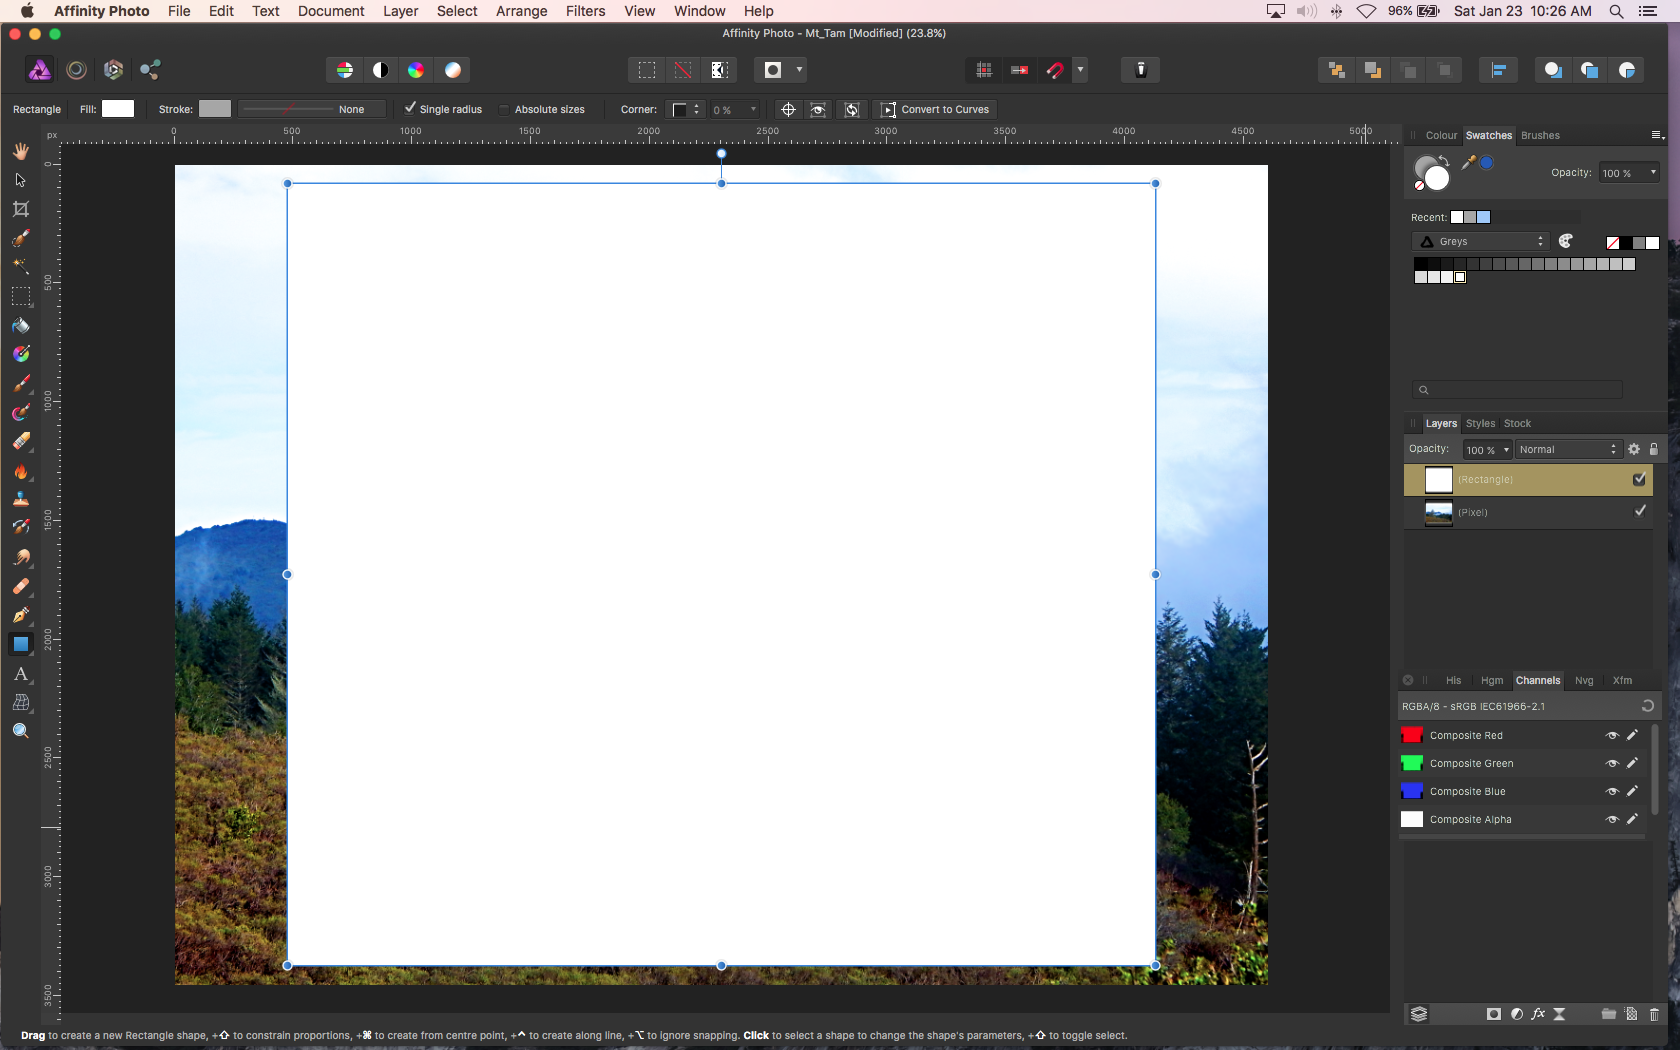1680x1050 pixels.
Task: Apply Auto White Balance from toolbar
Action: click(453, 70)
